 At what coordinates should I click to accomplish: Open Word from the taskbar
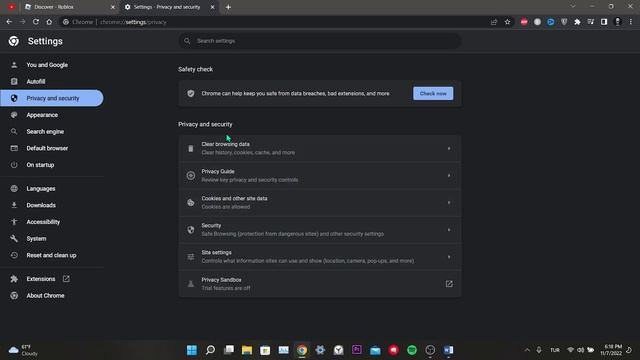tap(448, 350)
